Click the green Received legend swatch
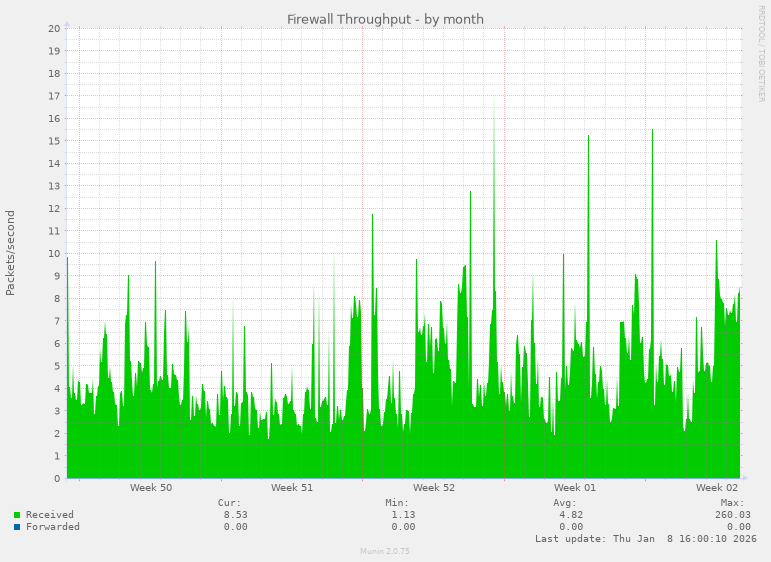The image size is (771, 562). [17, 515]
